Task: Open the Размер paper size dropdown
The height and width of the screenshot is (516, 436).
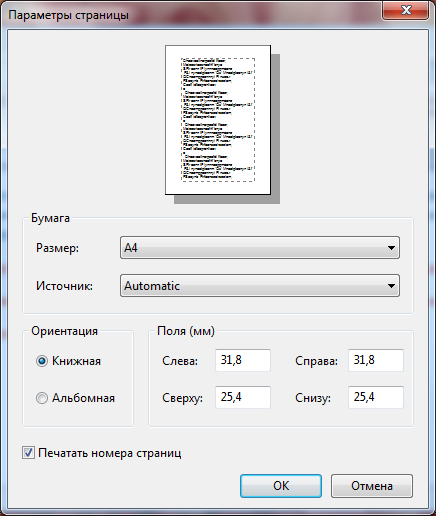Action: (260, 248)
